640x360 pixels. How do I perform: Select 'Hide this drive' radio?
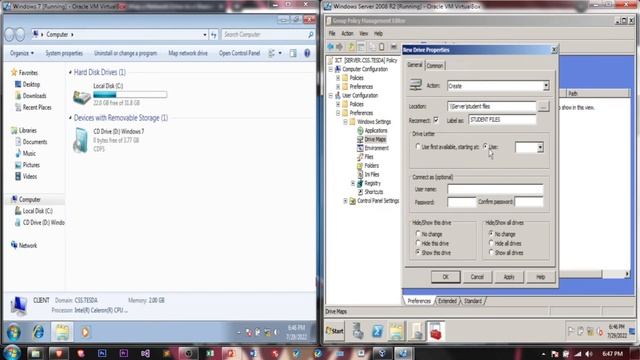[x=418, y=243]
